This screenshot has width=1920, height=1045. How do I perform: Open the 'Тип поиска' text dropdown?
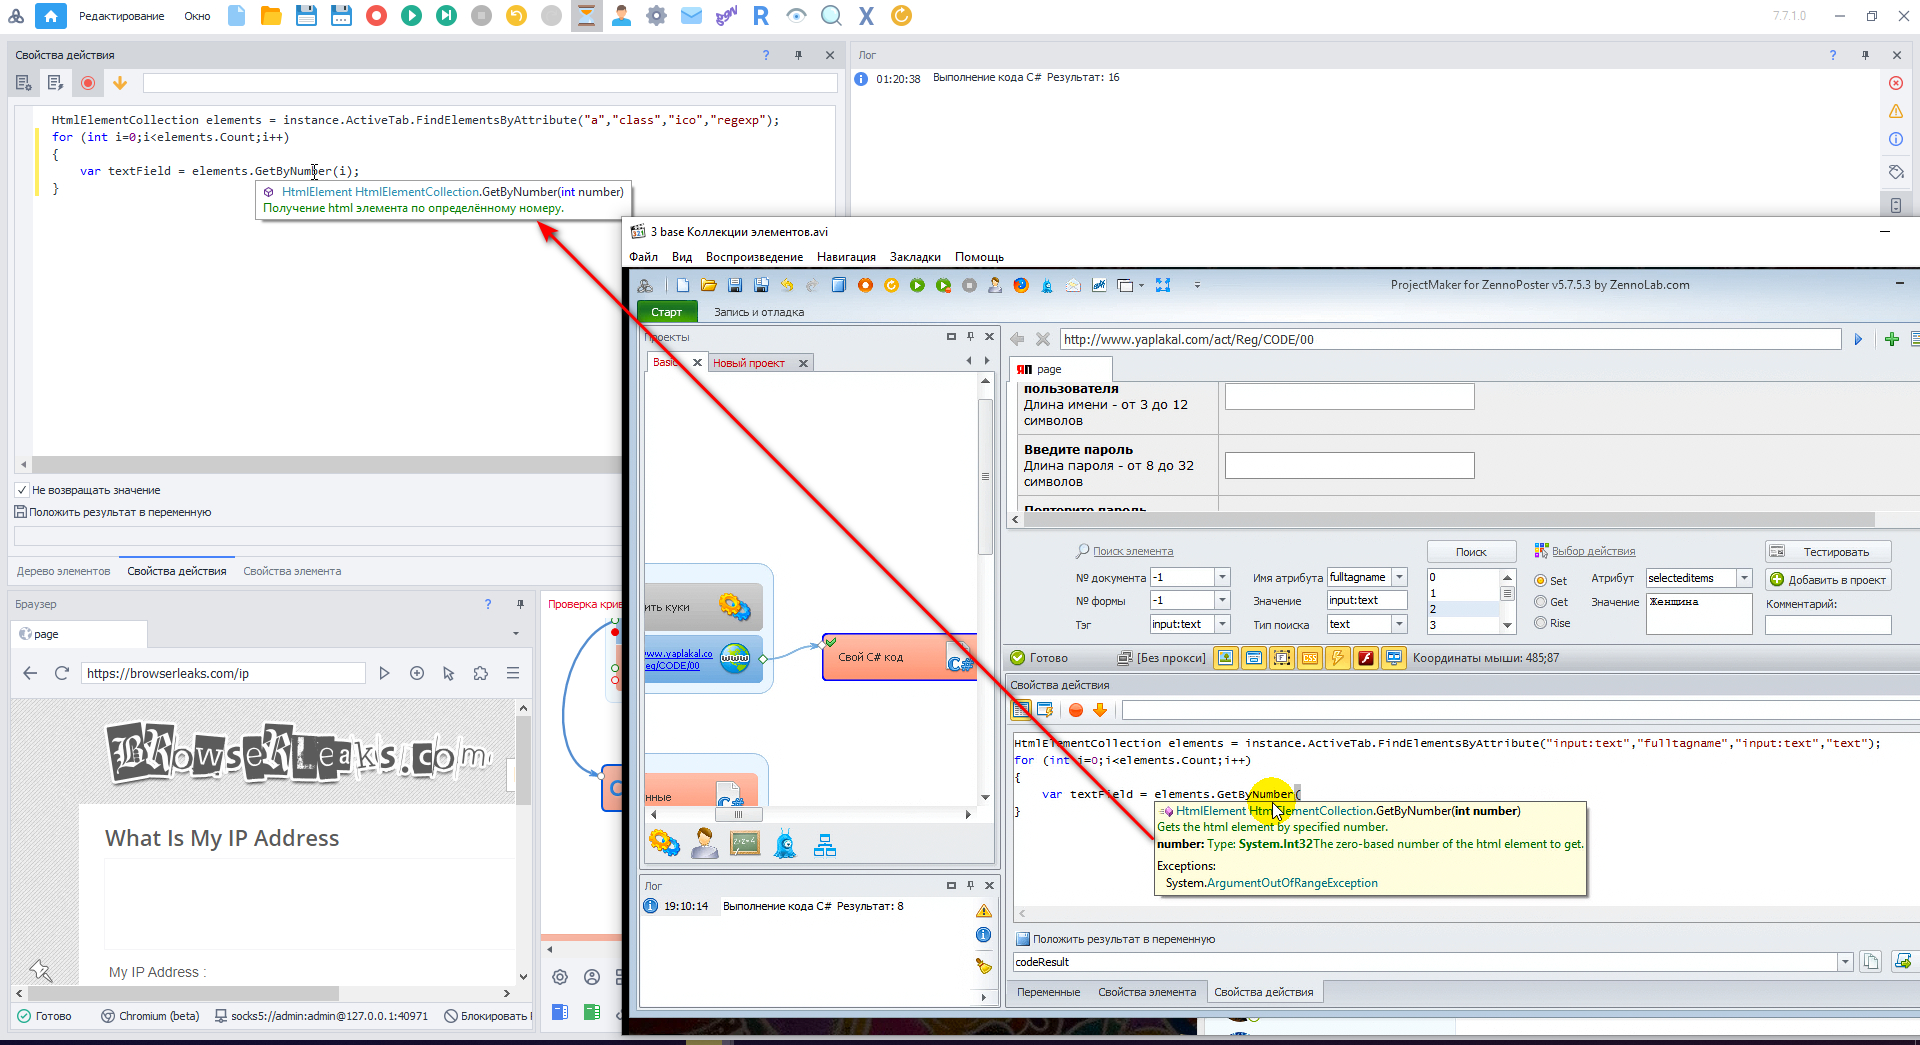1400,624
